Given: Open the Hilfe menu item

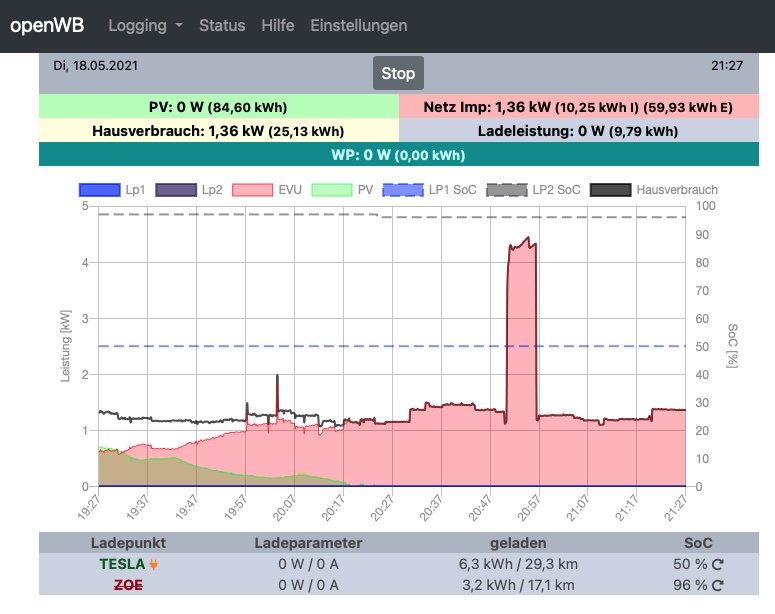Looking at the screenshot, I should [278, 25].
